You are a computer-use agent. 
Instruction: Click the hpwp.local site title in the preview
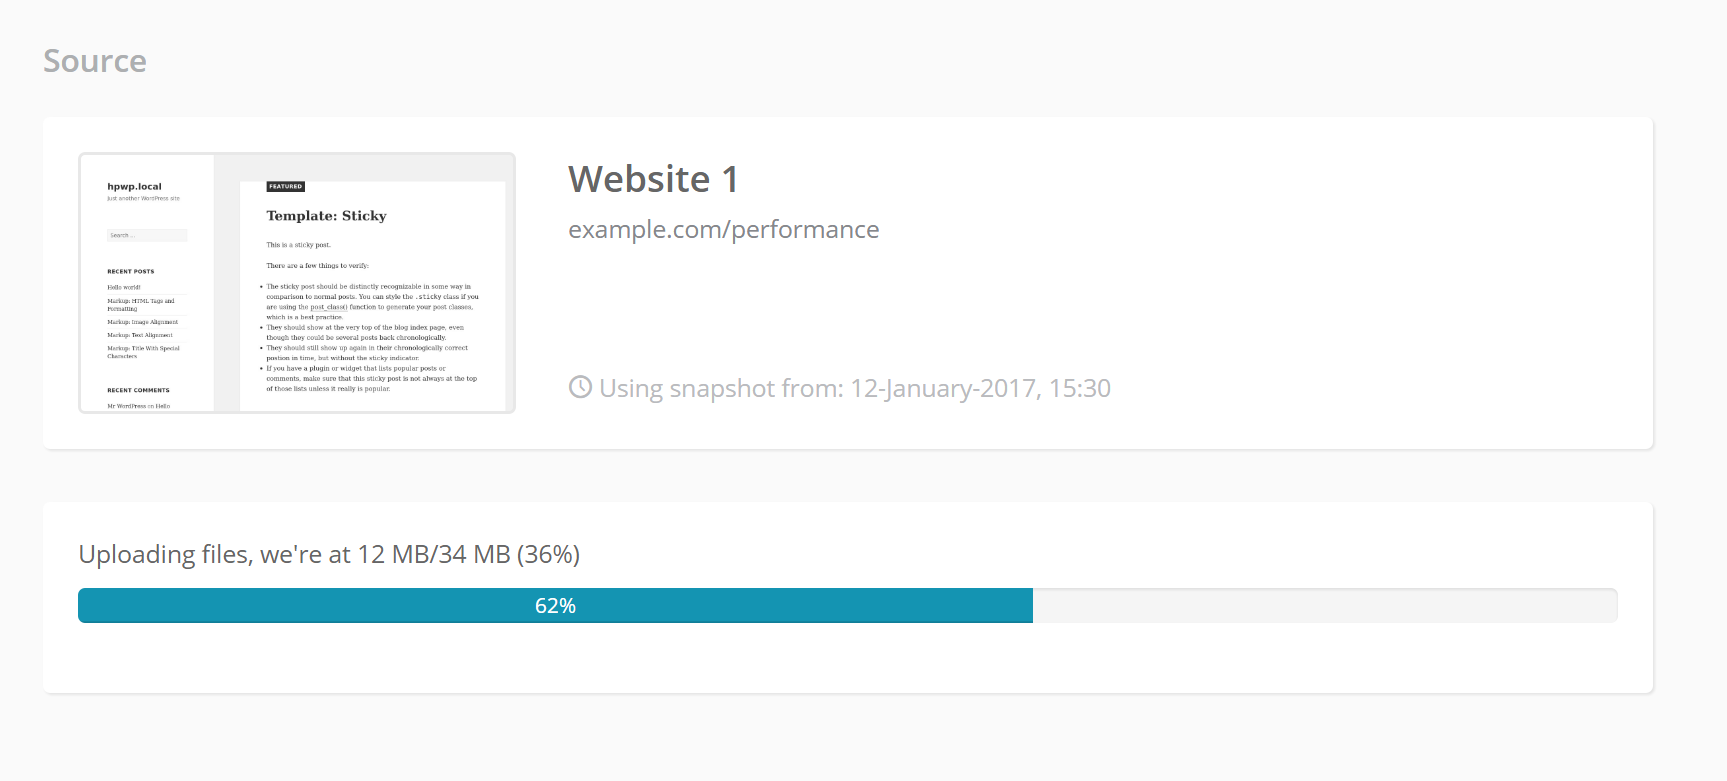(x=134, y=187)
